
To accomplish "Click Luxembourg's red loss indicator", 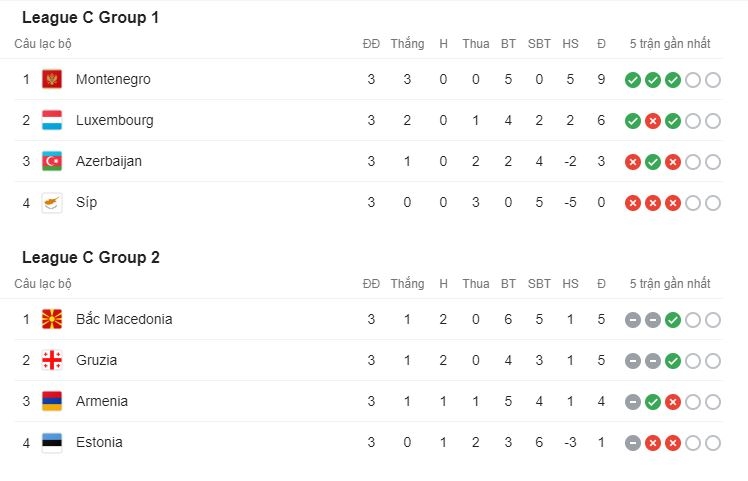I will [x=652, y=121].
